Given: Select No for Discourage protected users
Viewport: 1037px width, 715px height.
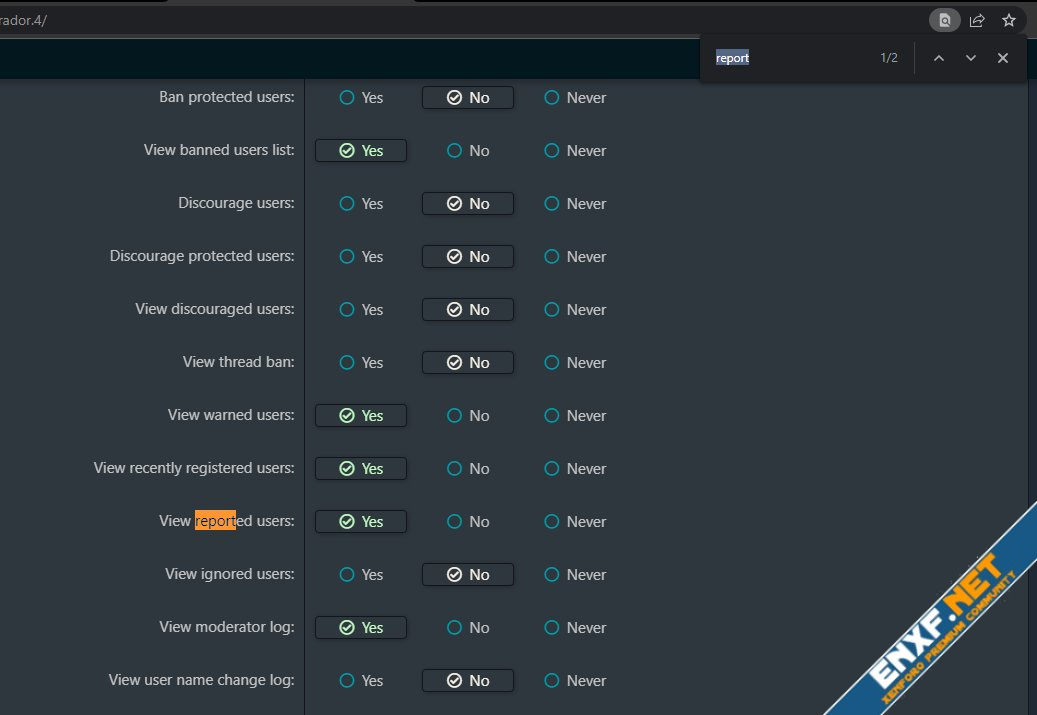Looking at the screenshot, I should 468,257.
